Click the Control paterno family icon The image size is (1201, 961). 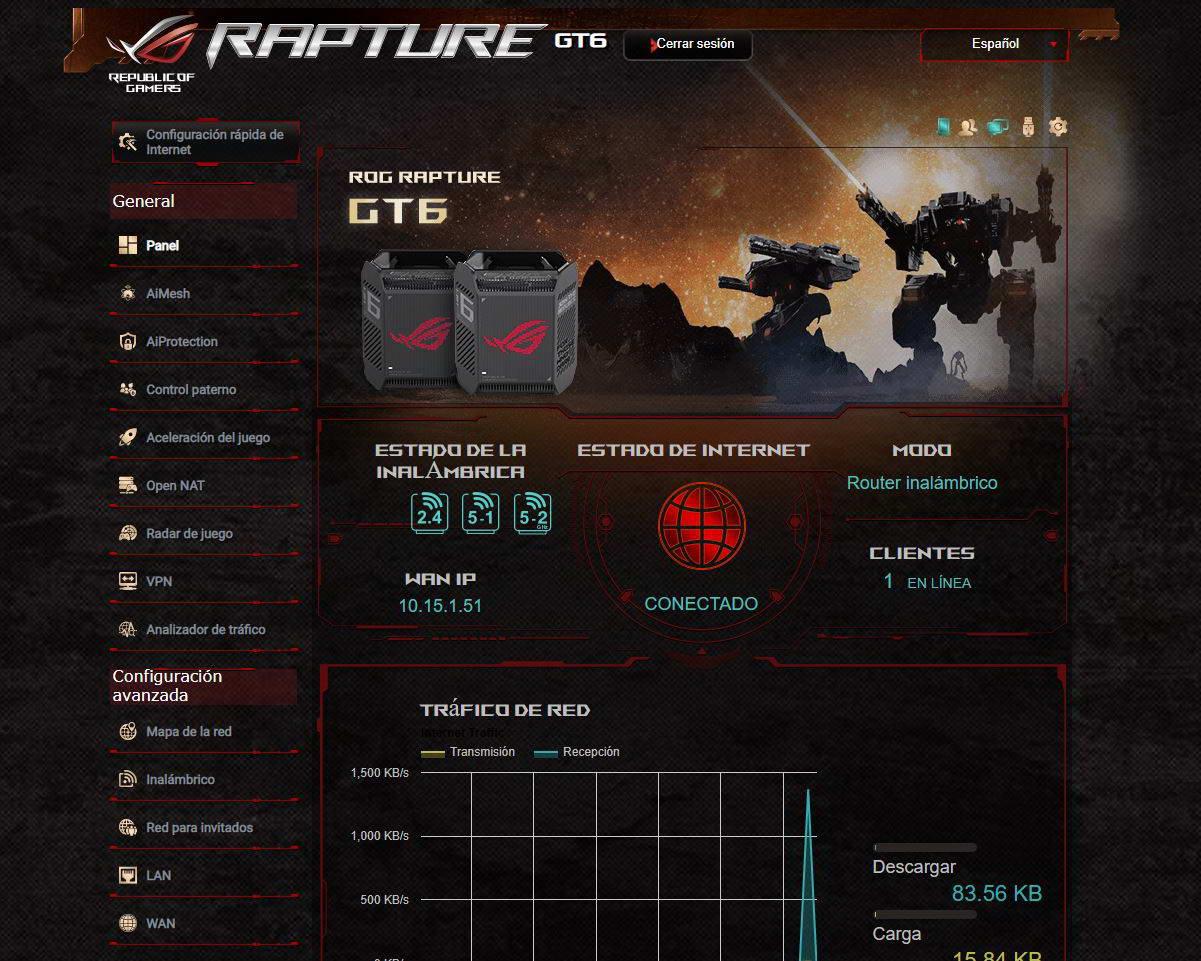point(128,389)
